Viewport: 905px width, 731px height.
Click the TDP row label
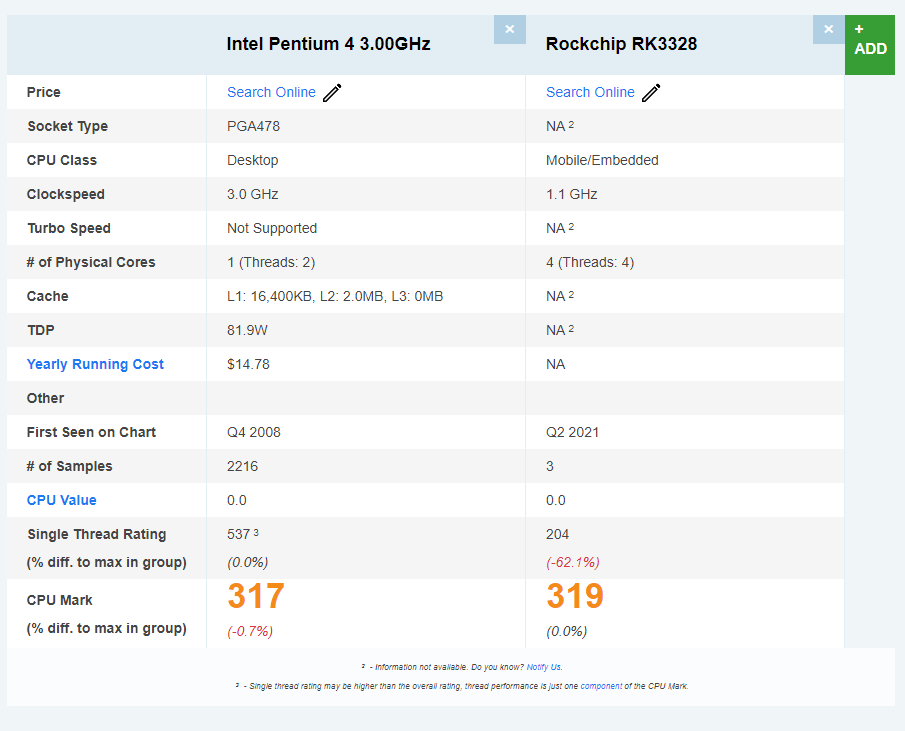[x=40, y=331]
